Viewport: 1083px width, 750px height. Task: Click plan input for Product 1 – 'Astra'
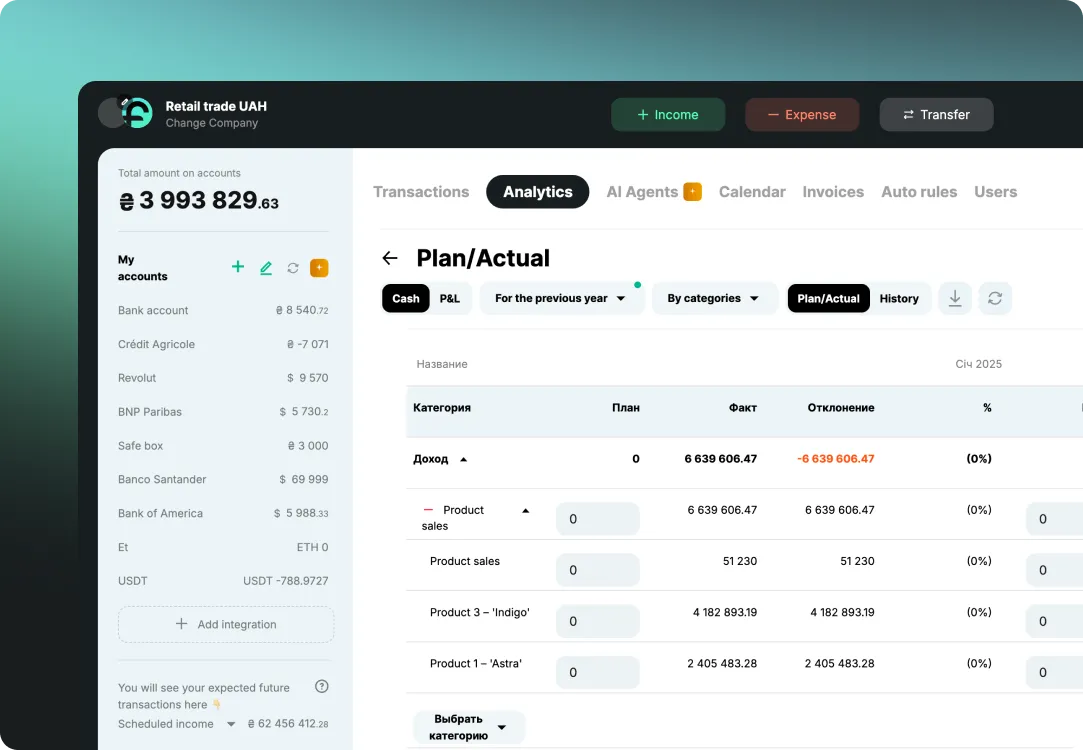click(x=597, y=672)
